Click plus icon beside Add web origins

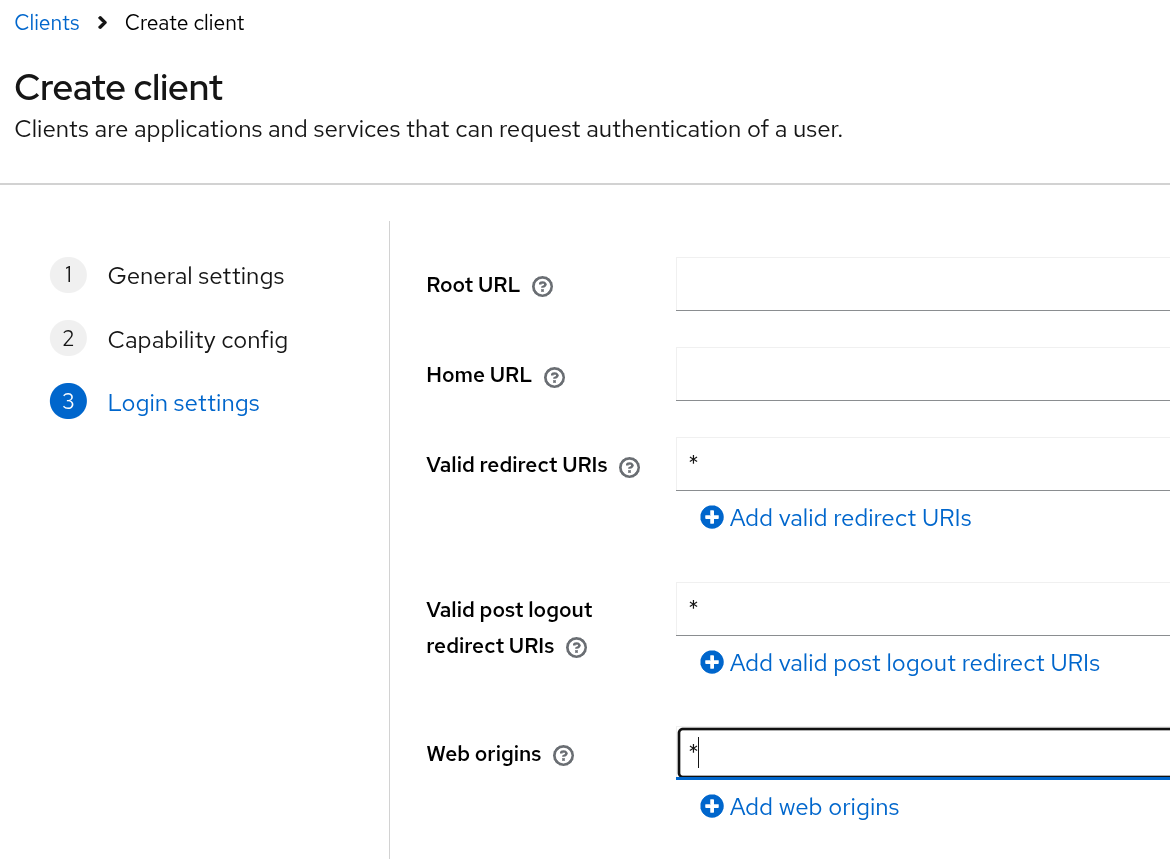click(x=712, y=807)
